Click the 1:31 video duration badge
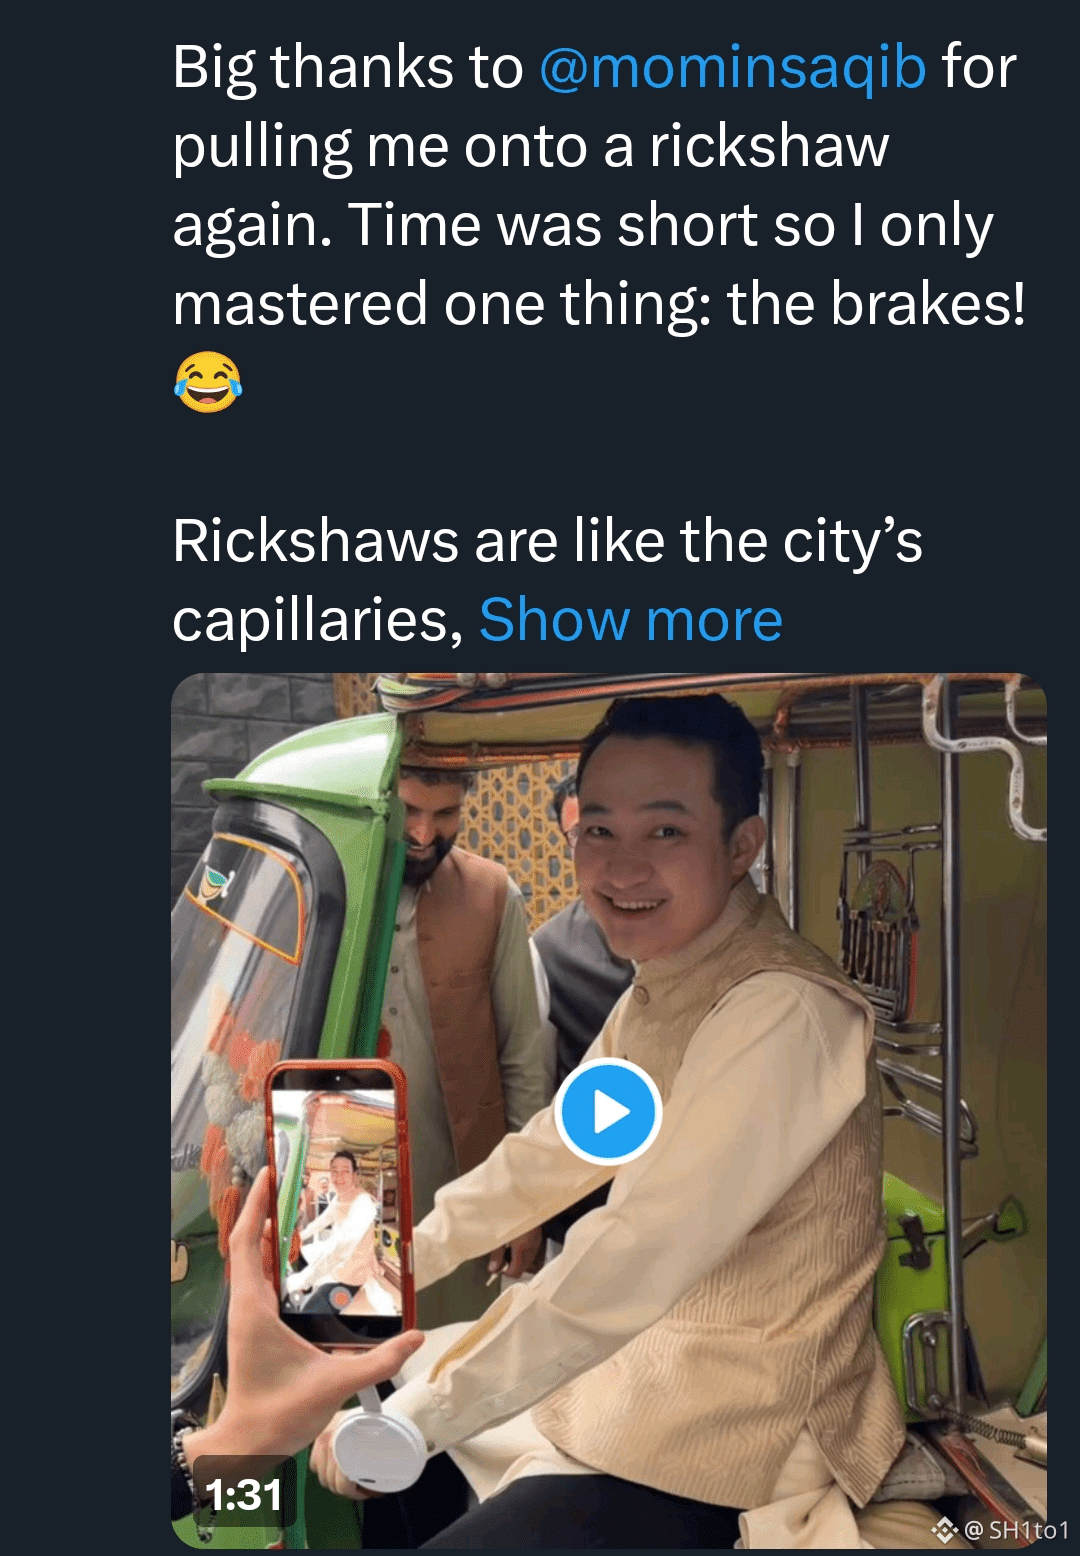Image resolution: width=1080 pixels, height=1556 pixels. coord(244,1495)
